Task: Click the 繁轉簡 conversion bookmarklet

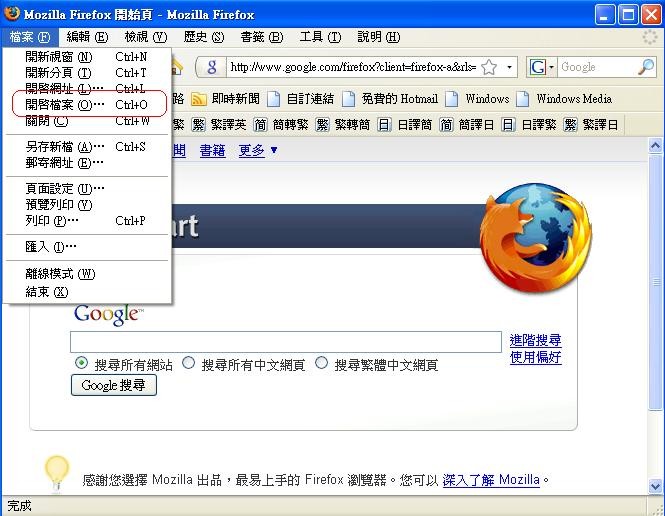Action: click(x=343, y=125)
